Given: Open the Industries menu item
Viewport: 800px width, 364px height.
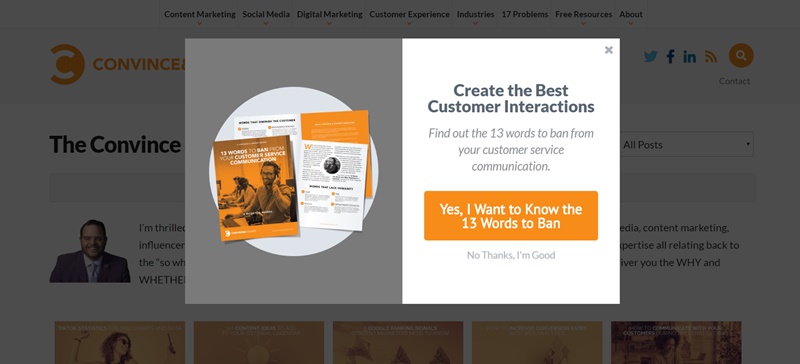Looking at the screenshot, I should [475, 14].
